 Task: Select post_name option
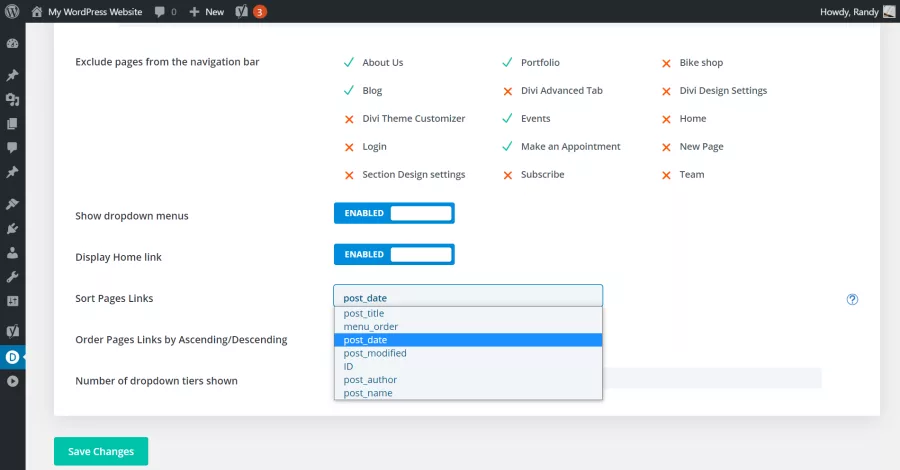468,393
